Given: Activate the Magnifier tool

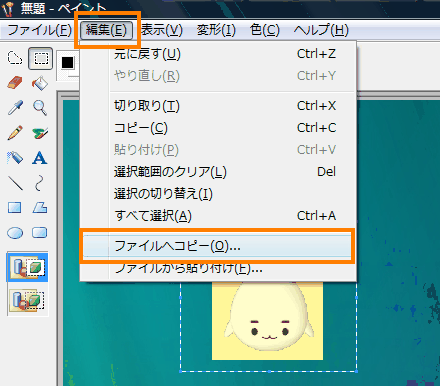Looking at the screenshot, I should (x=40, y=108).
